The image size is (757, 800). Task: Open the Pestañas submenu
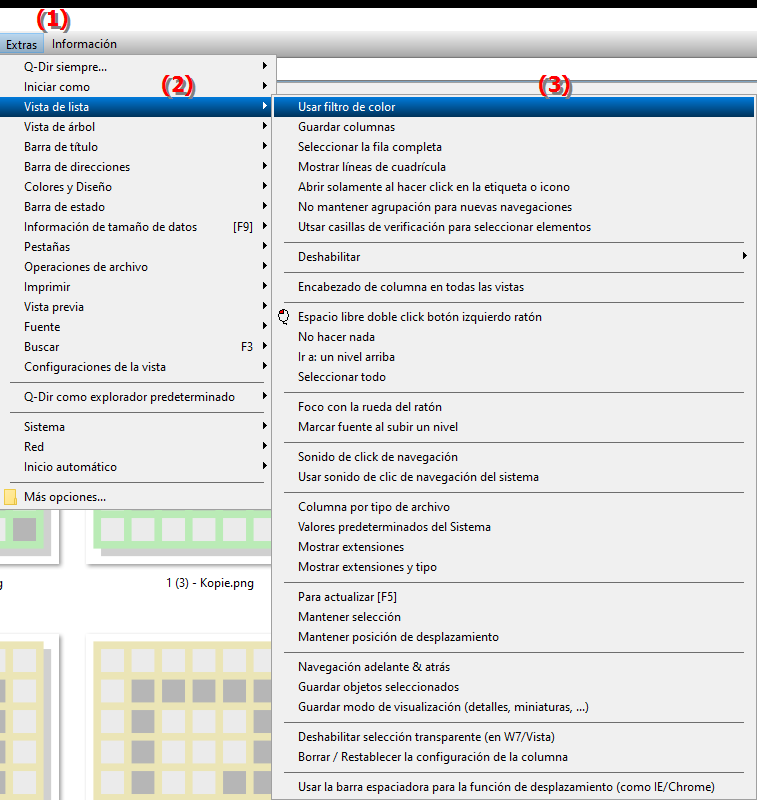(137, 247)
